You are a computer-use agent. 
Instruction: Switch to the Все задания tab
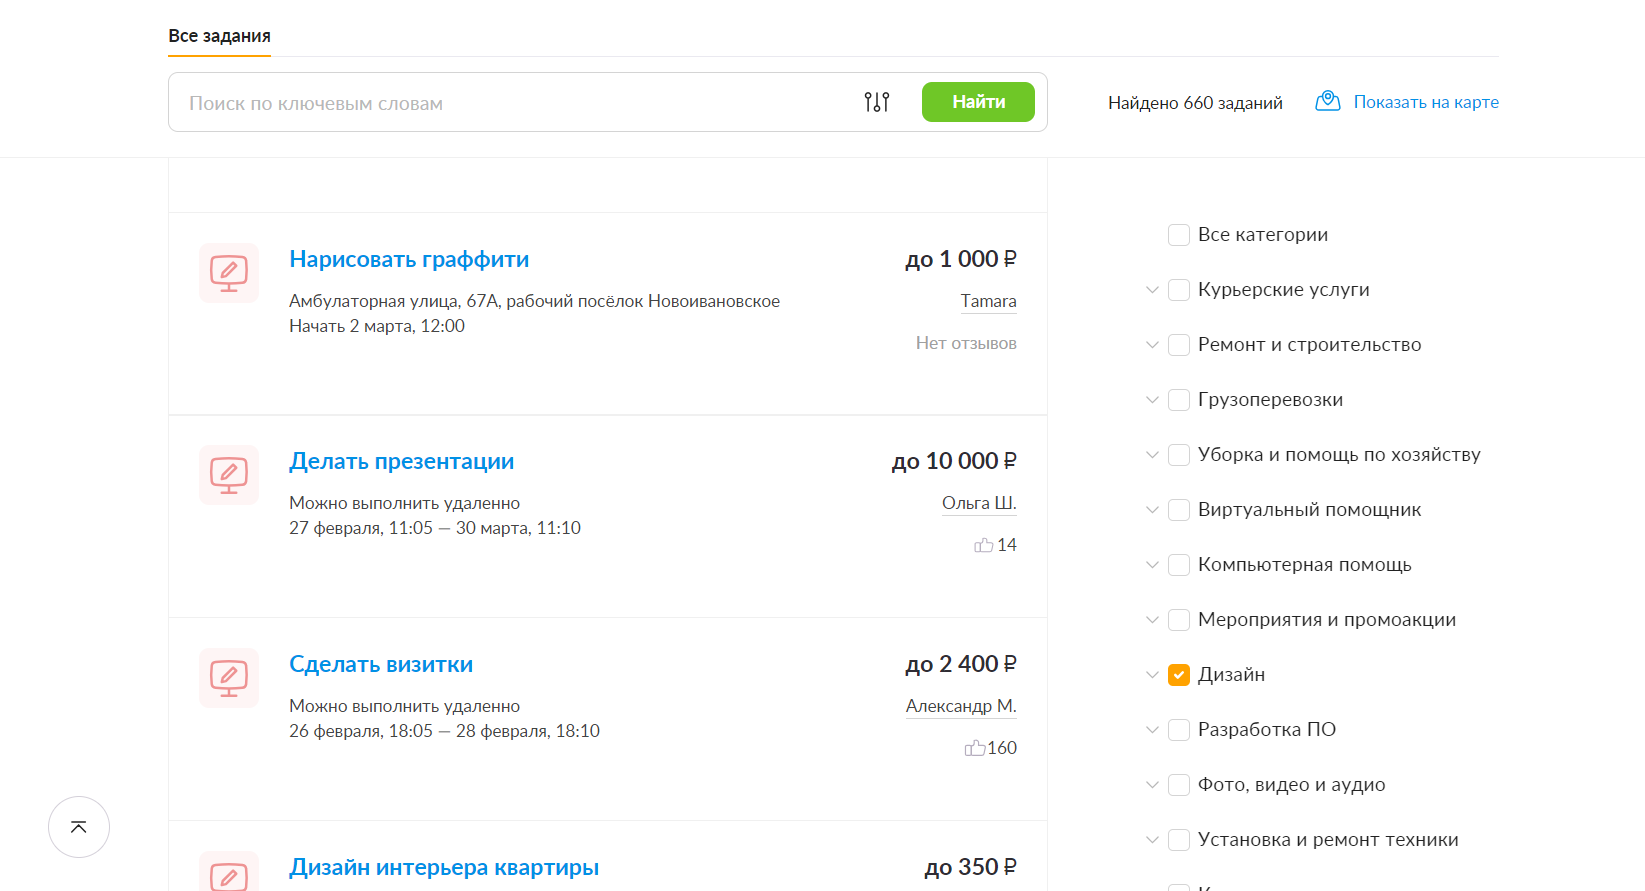point(219,36)
